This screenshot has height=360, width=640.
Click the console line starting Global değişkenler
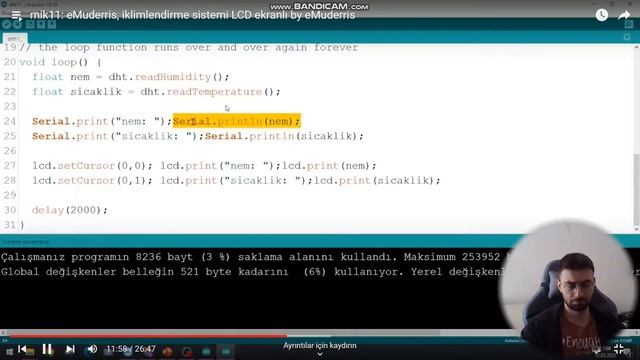click(253, 272)
